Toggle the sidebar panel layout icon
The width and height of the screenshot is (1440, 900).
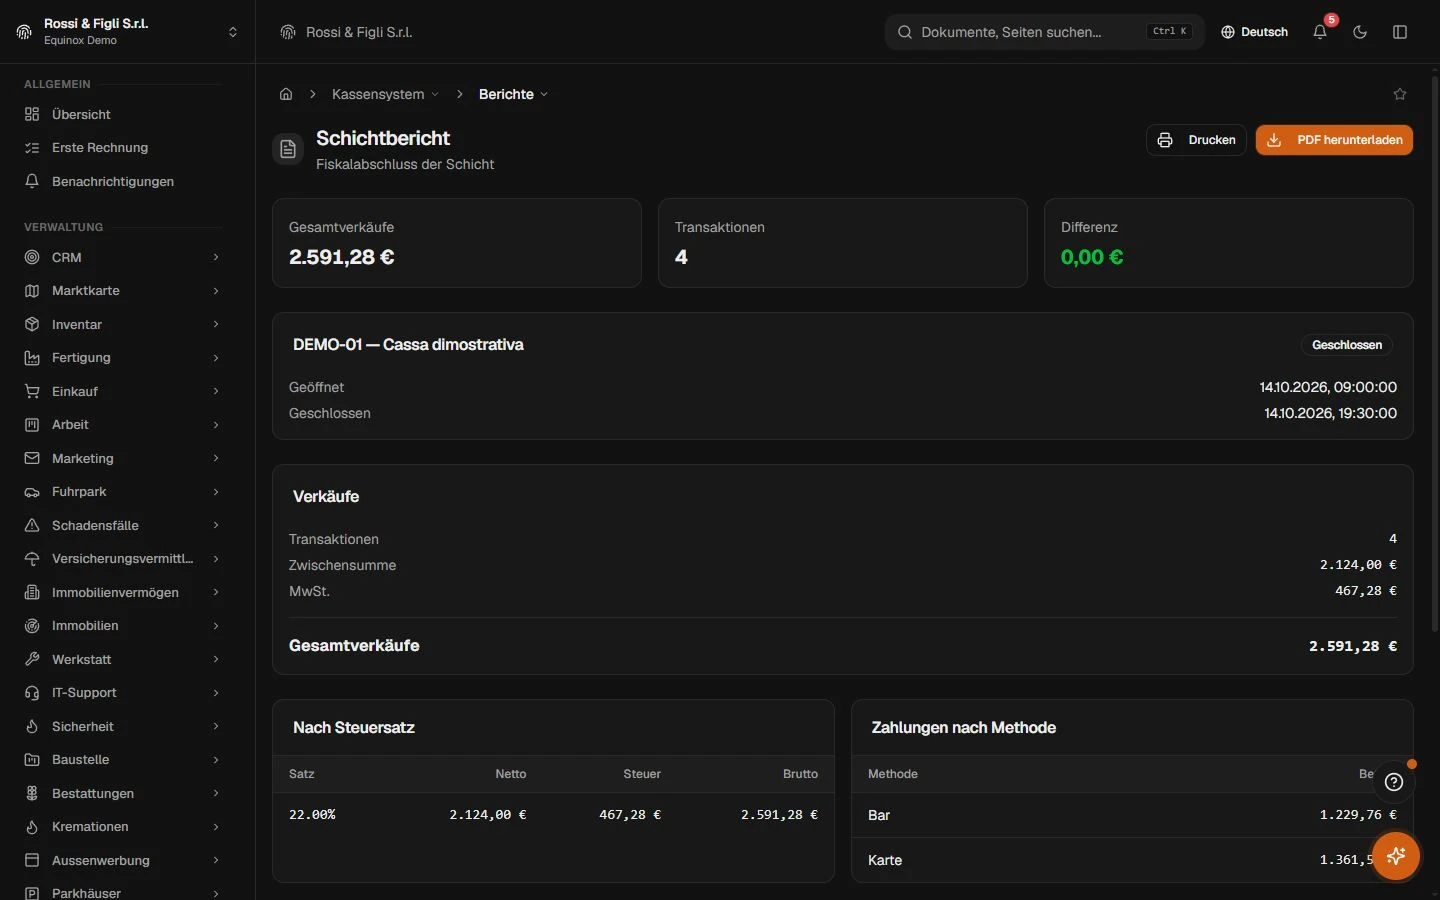pyautogui.click(x=1400, y=32)
